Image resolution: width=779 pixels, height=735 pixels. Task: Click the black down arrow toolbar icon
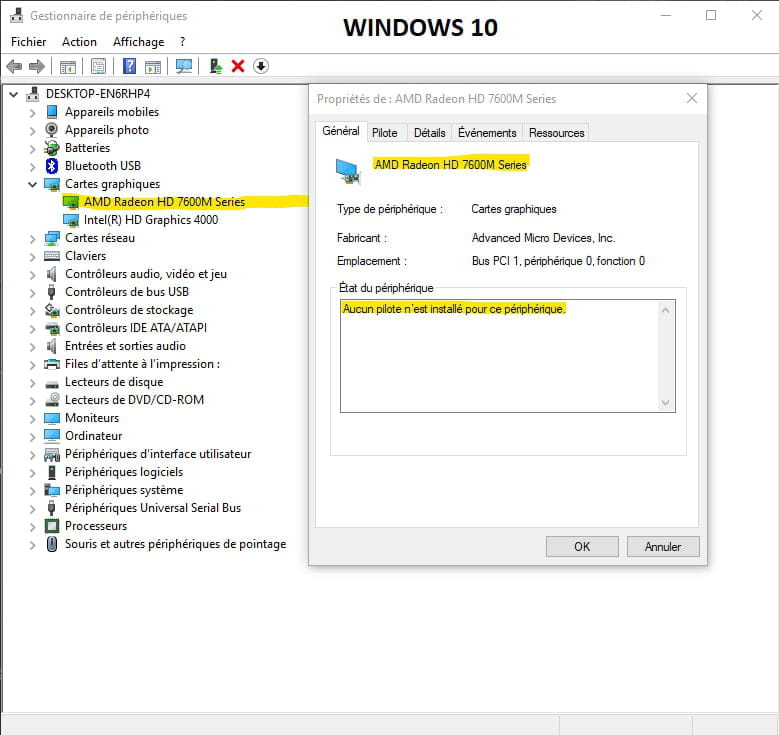(261, 66)
